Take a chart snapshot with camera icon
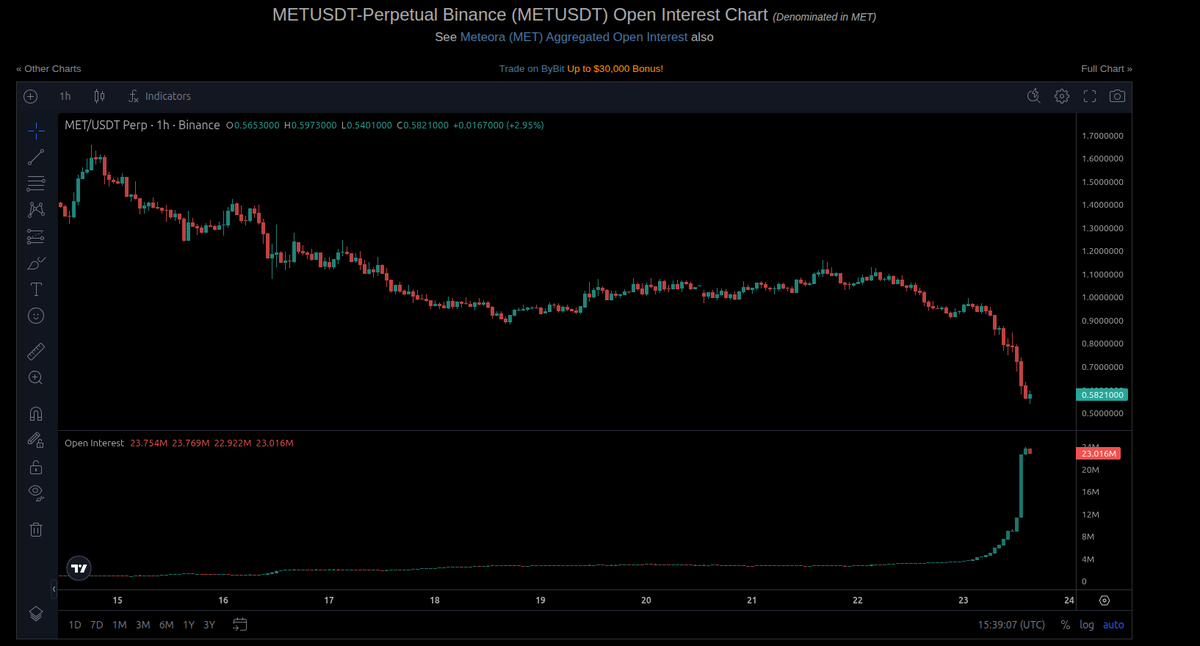Image resolution: width=1200 pixels, height=646 pixels. 1117,96
